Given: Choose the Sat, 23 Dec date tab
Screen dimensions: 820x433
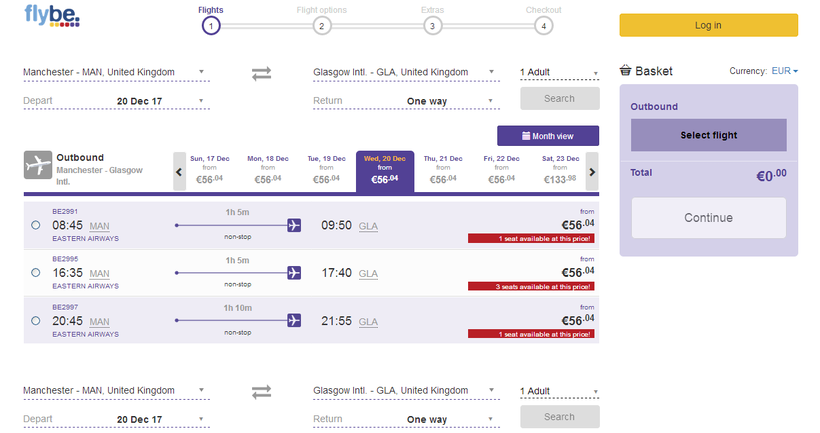Looking at the screenshot, I should tap(560, 172).
